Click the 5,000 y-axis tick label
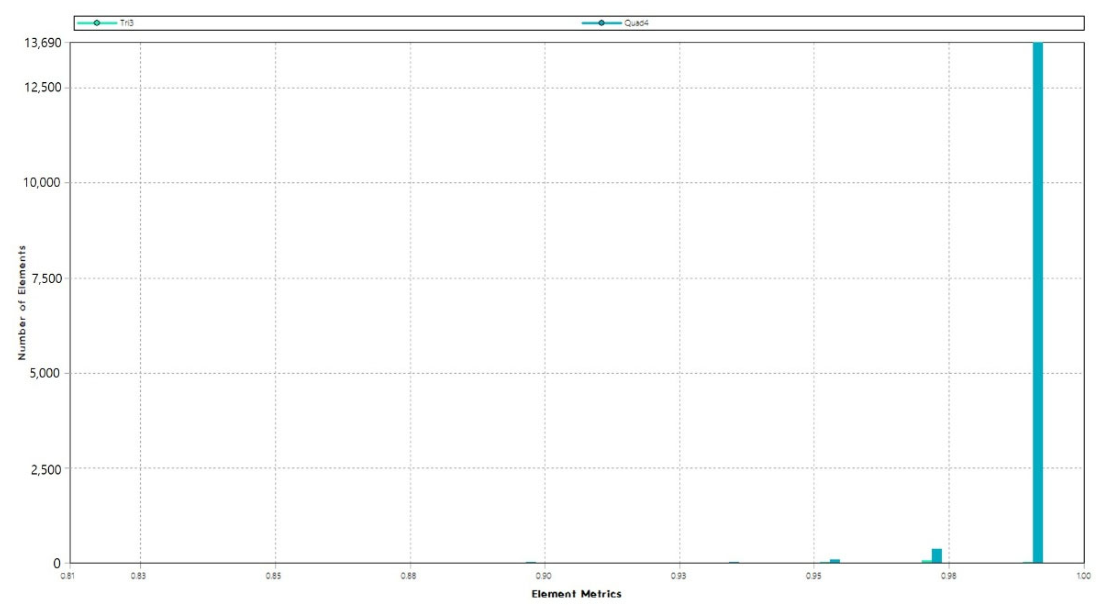The image size is (1104, 611). tap(46, 373)
